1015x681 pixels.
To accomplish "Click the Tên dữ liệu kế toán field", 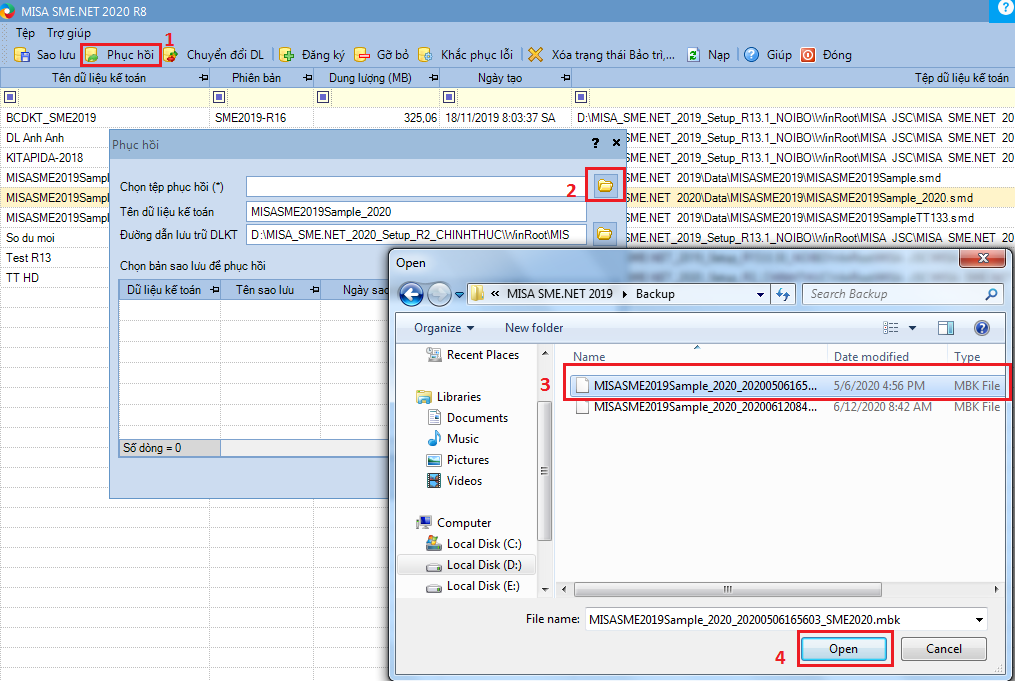I will [416, 212].
